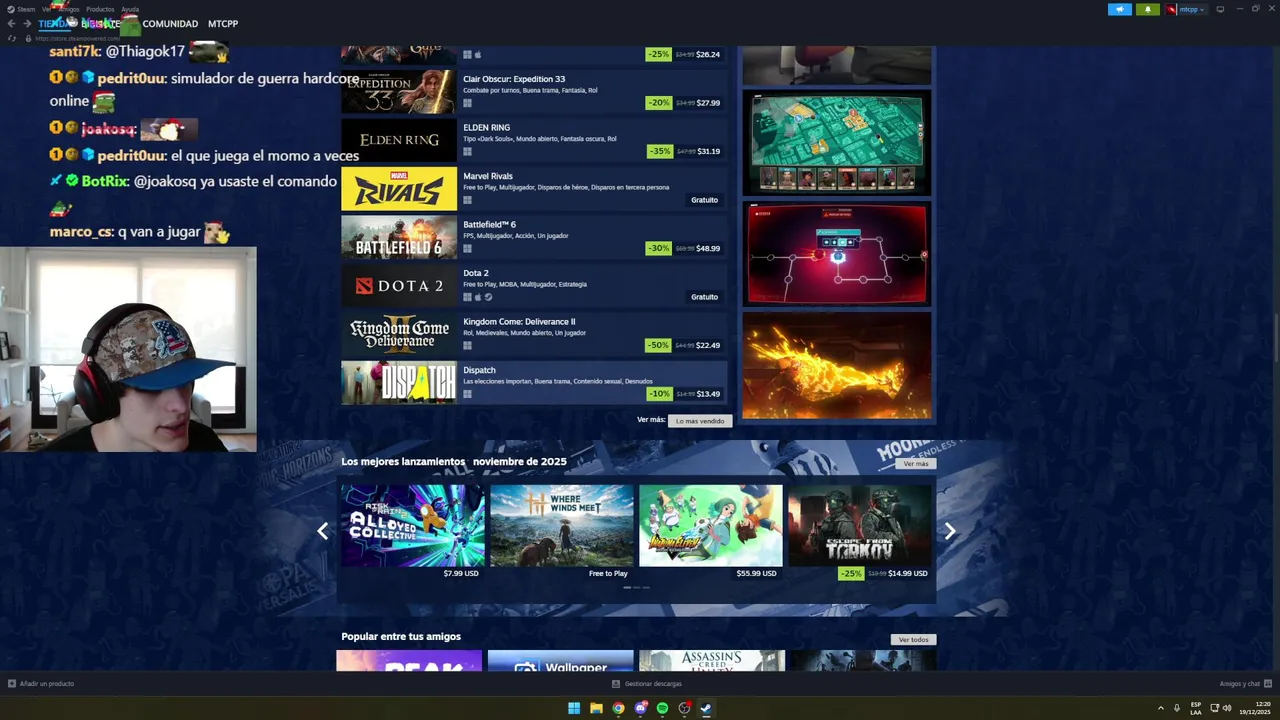Open the Ayuda menu

[130, 9]
